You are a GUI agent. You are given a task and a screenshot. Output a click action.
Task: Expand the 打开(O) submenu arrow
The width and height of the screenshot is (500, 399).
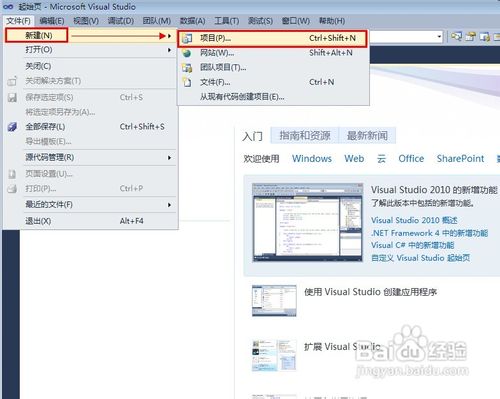click(x=169, y=50)
